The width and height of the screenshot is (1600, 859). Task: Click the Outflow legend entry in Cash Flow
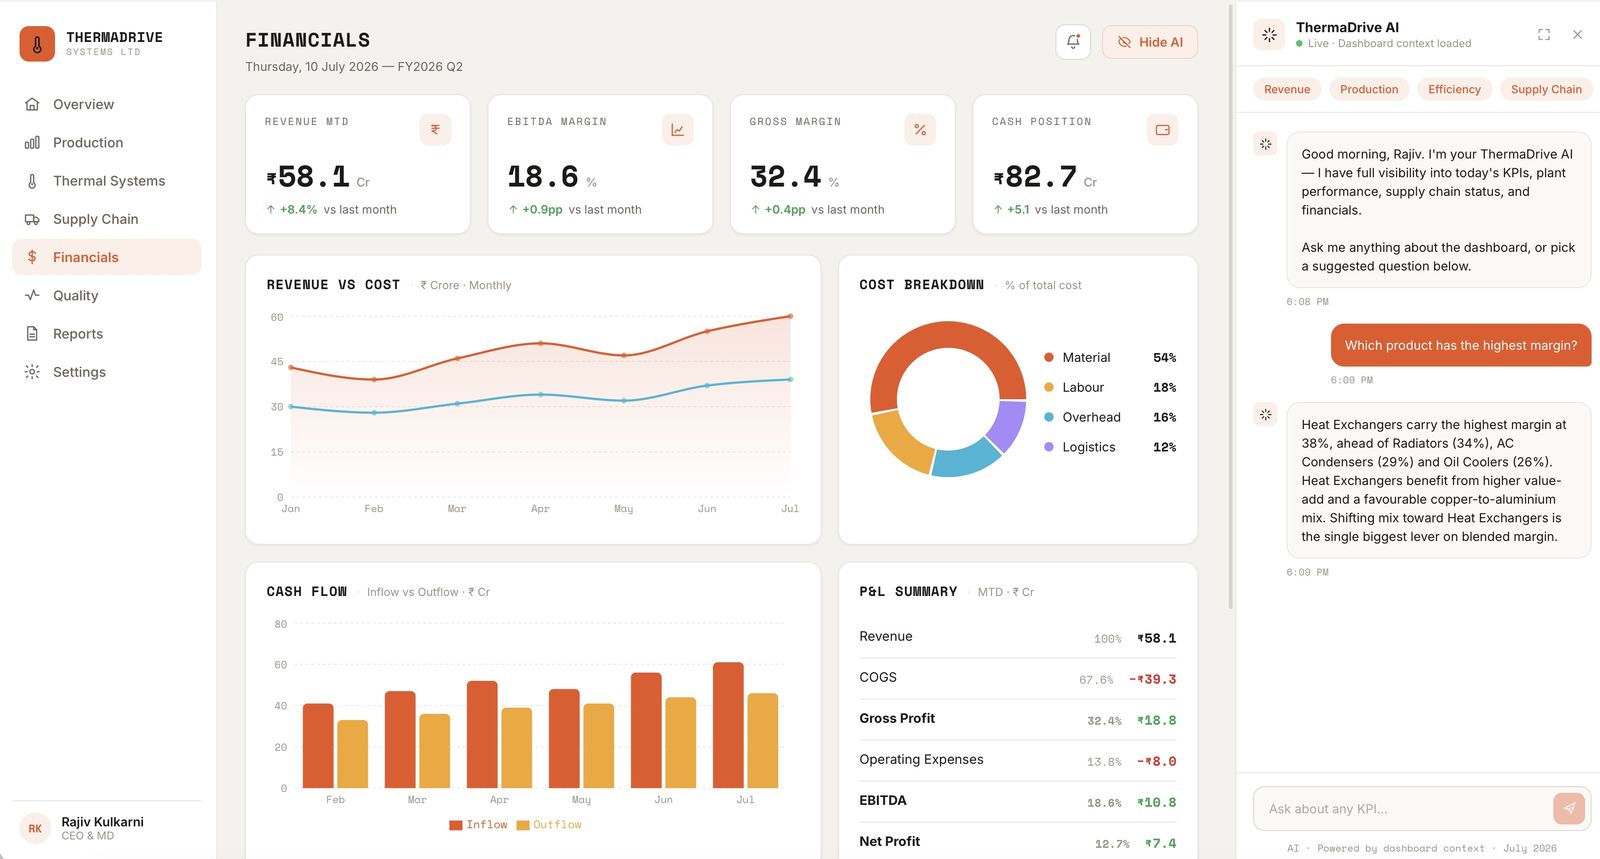pos(549,825)
